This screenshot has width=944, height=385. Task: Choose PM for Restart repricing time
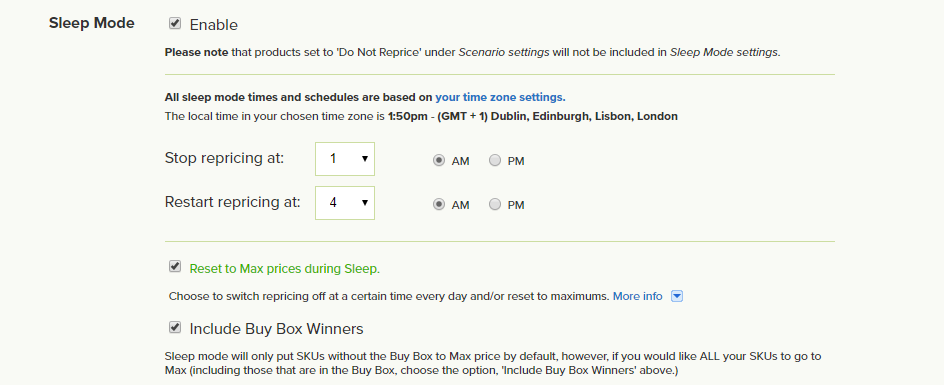[495, 205]
